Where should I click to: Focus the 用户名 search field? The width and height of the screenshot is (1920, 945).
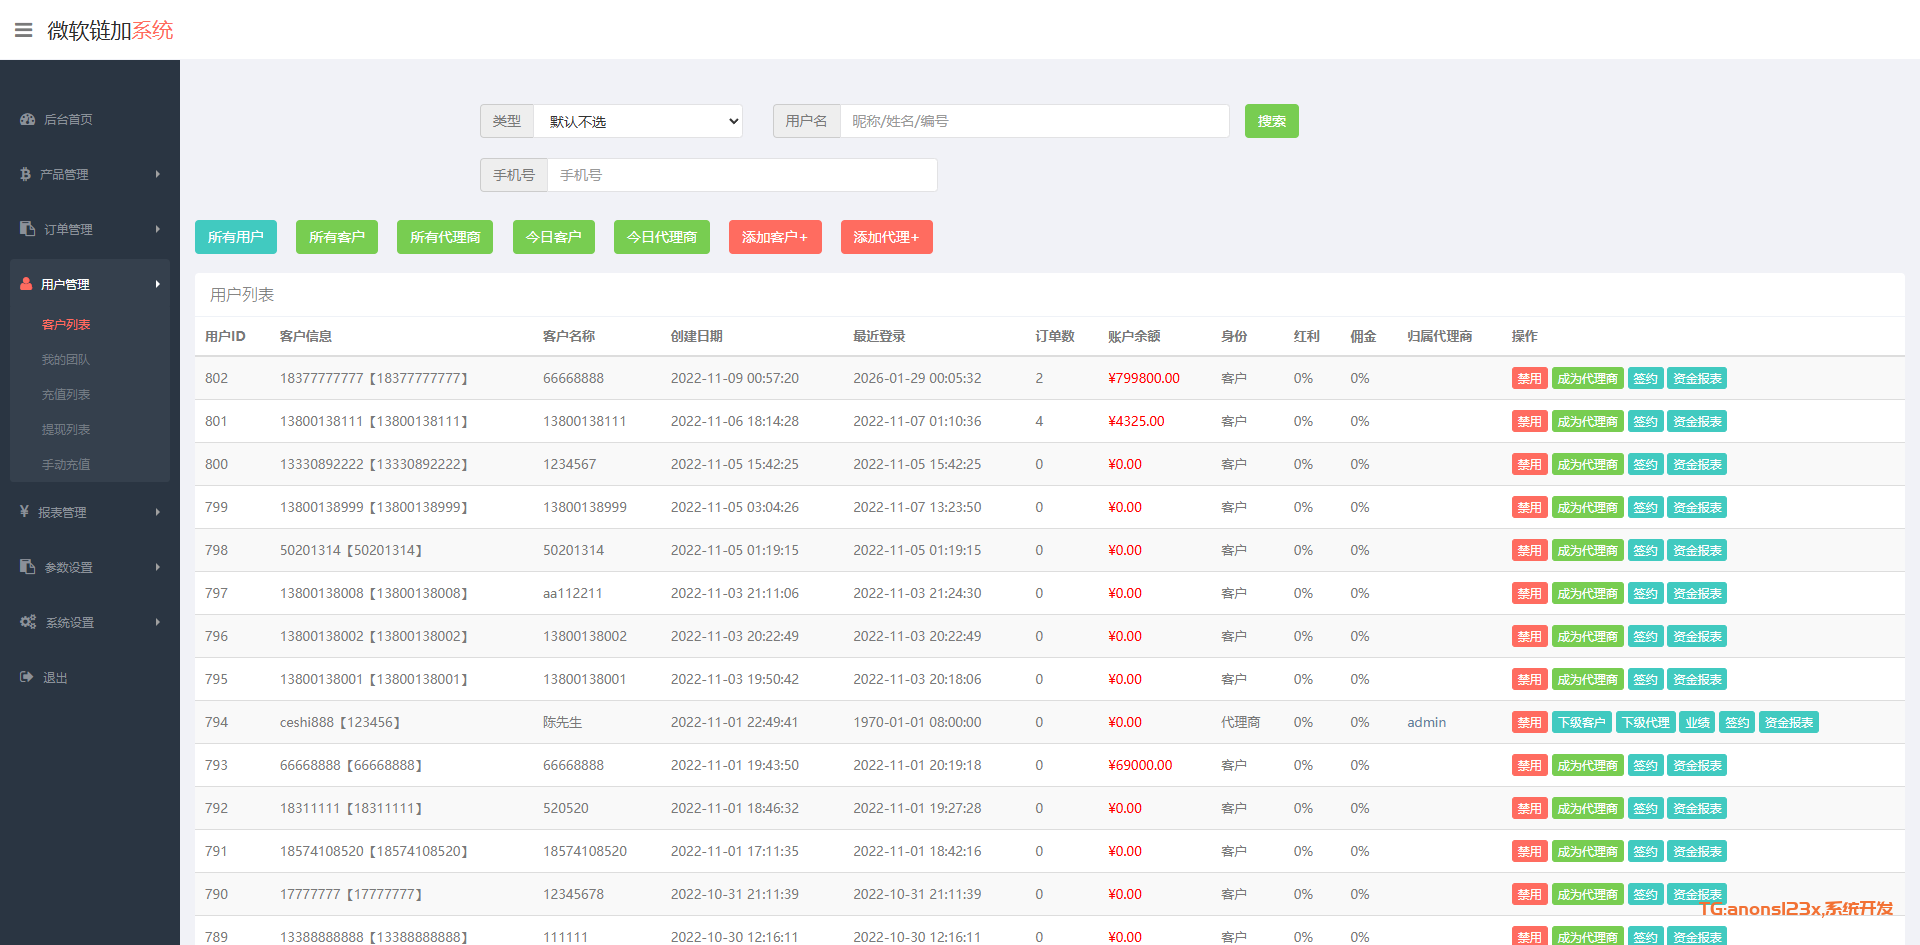(1034, 121)
